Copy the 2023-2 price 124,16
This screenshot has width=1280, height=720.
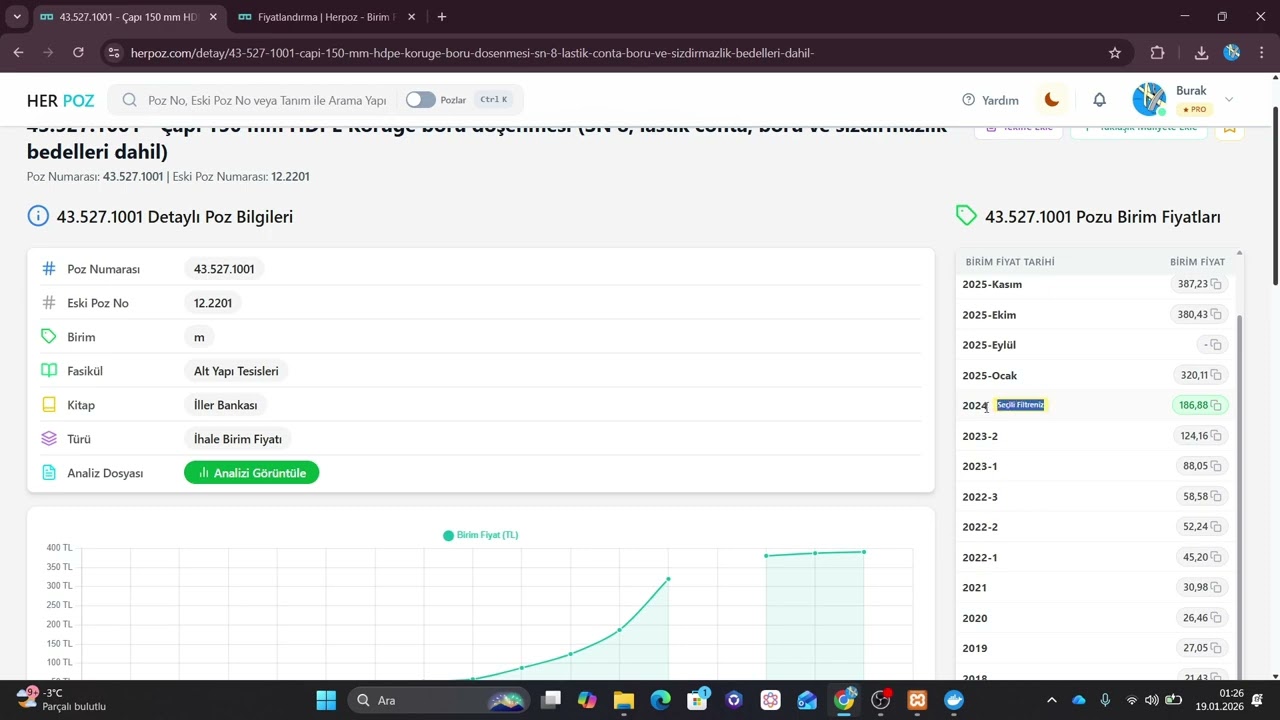(x=1216, y=436)
